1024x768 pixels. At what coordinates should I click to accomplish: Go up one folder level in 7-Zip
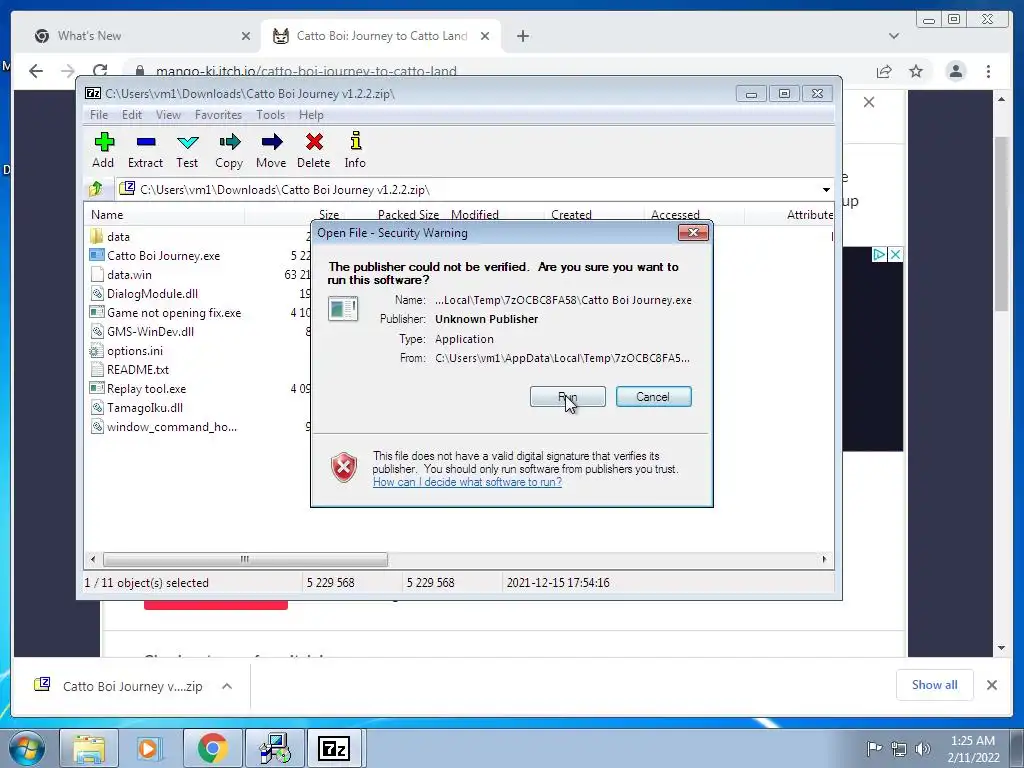(96, 189)
